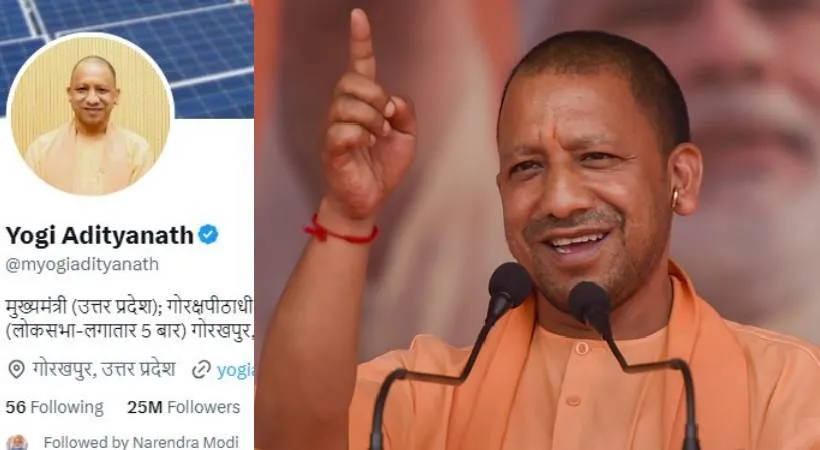
Task: Click Followed by Narendra Modi text
Action: pyautogui.click(x=141, y=442)
